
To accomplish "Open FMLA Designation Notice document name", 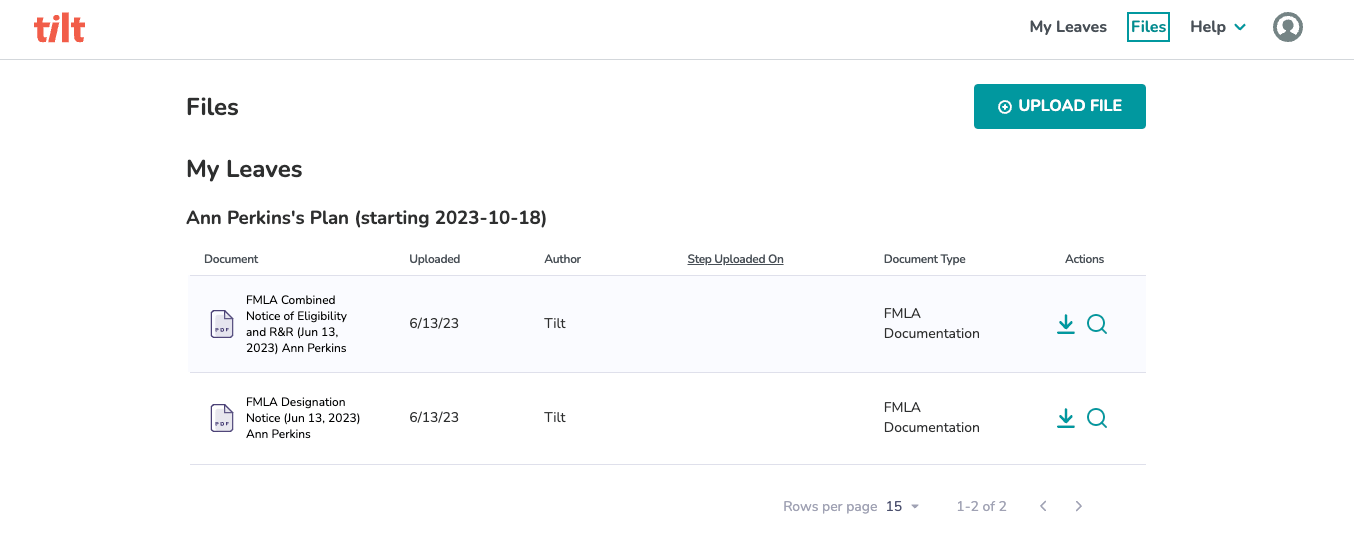I will click(303, 418).
